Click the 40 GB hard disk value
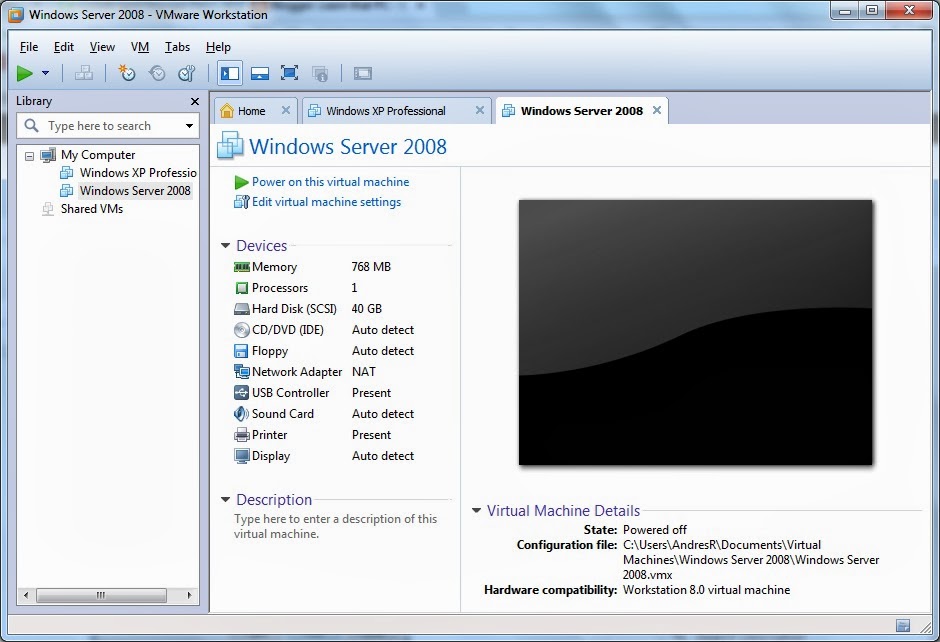Screen dimensions: 940x642 (366, 309)
